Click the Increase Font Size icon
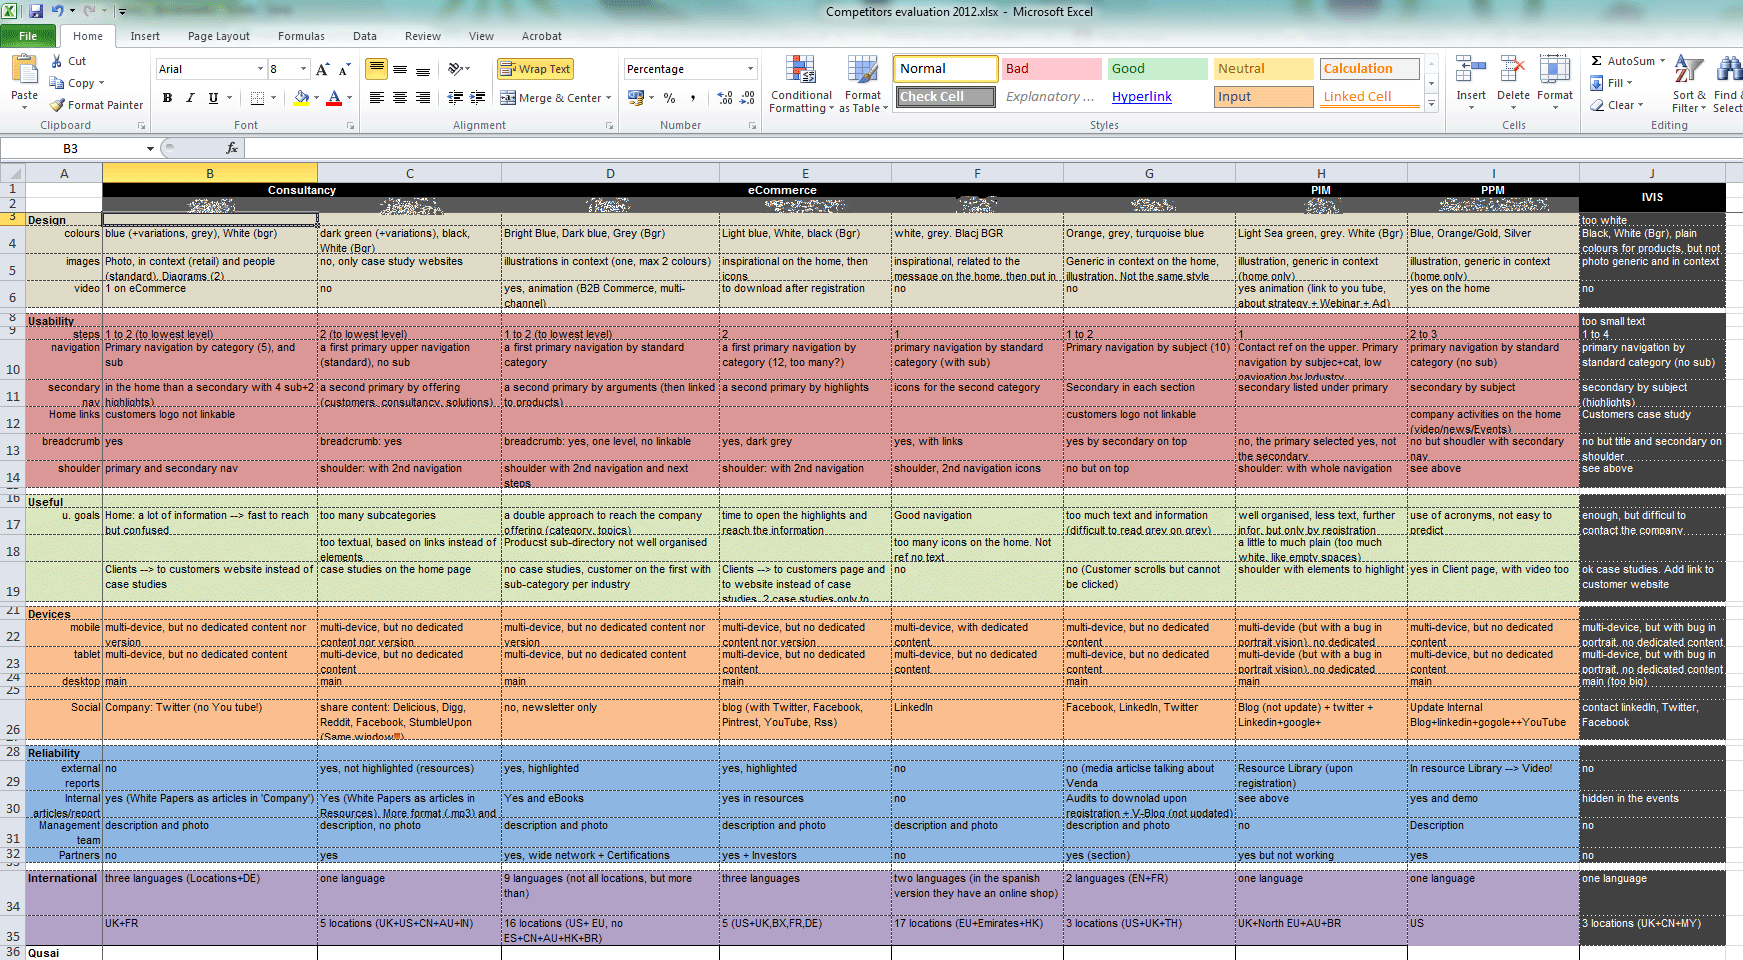This screenshot has width=1743, height=960. tap(322, 69)
